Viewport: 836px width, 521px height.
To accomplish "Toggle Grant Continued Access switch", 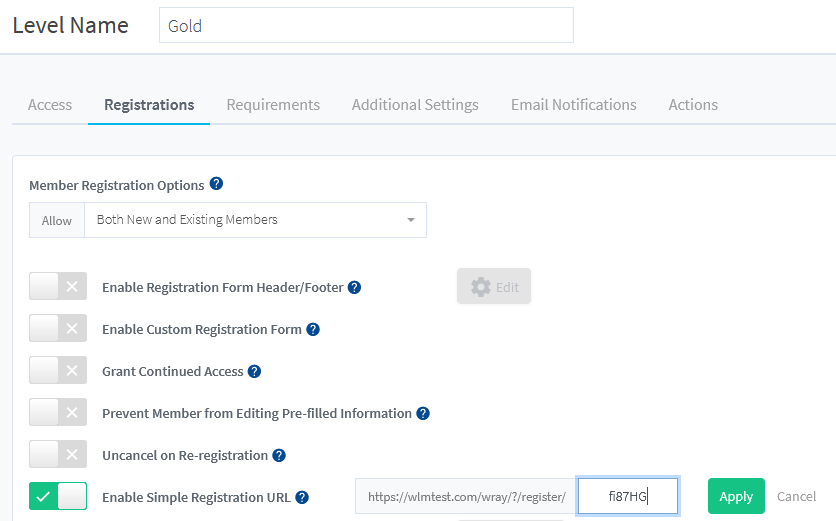I will click(58, 371).
